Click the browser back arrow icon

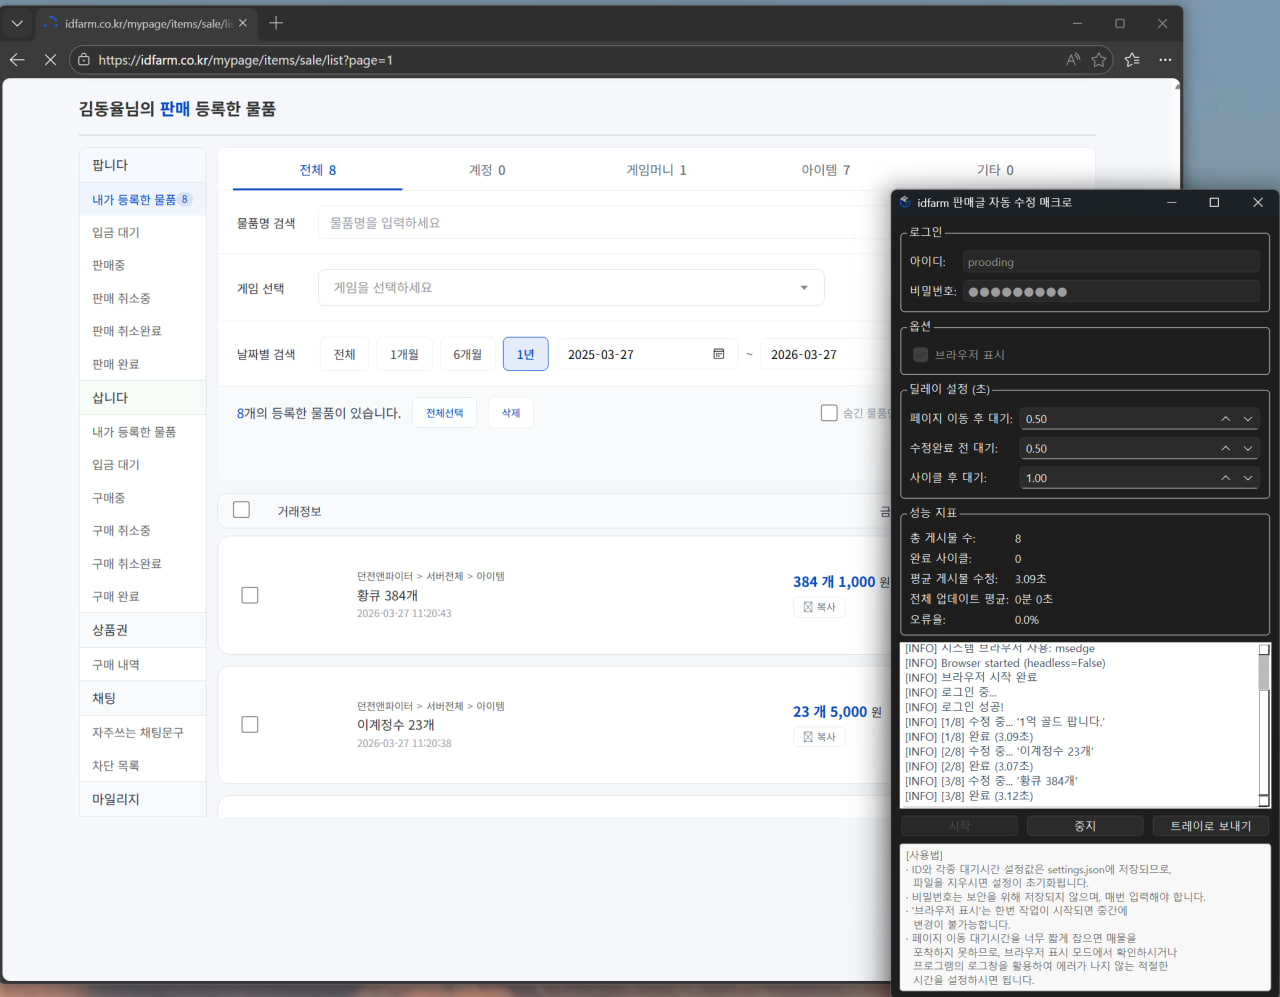click(x=17, y=60)
